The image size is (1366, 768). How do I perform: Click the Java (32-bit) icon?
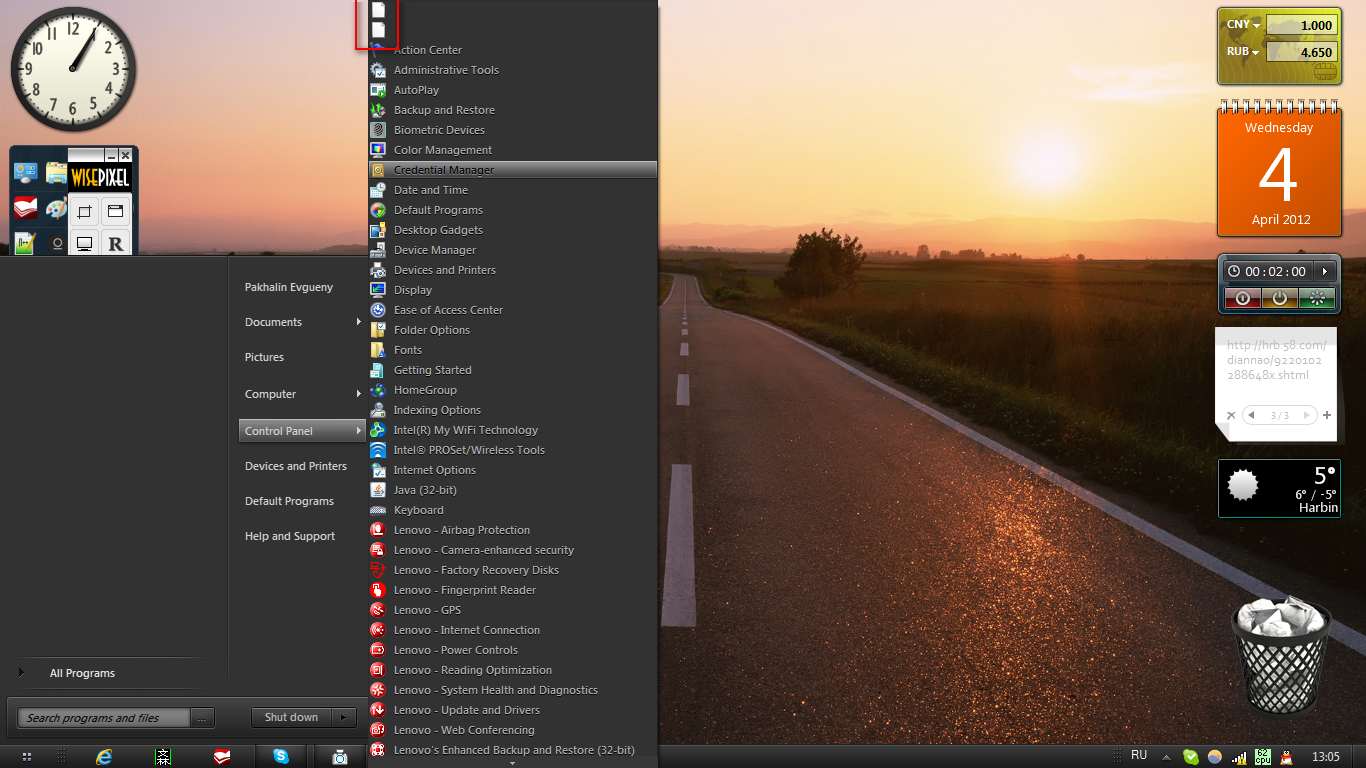tap(378, 490)
